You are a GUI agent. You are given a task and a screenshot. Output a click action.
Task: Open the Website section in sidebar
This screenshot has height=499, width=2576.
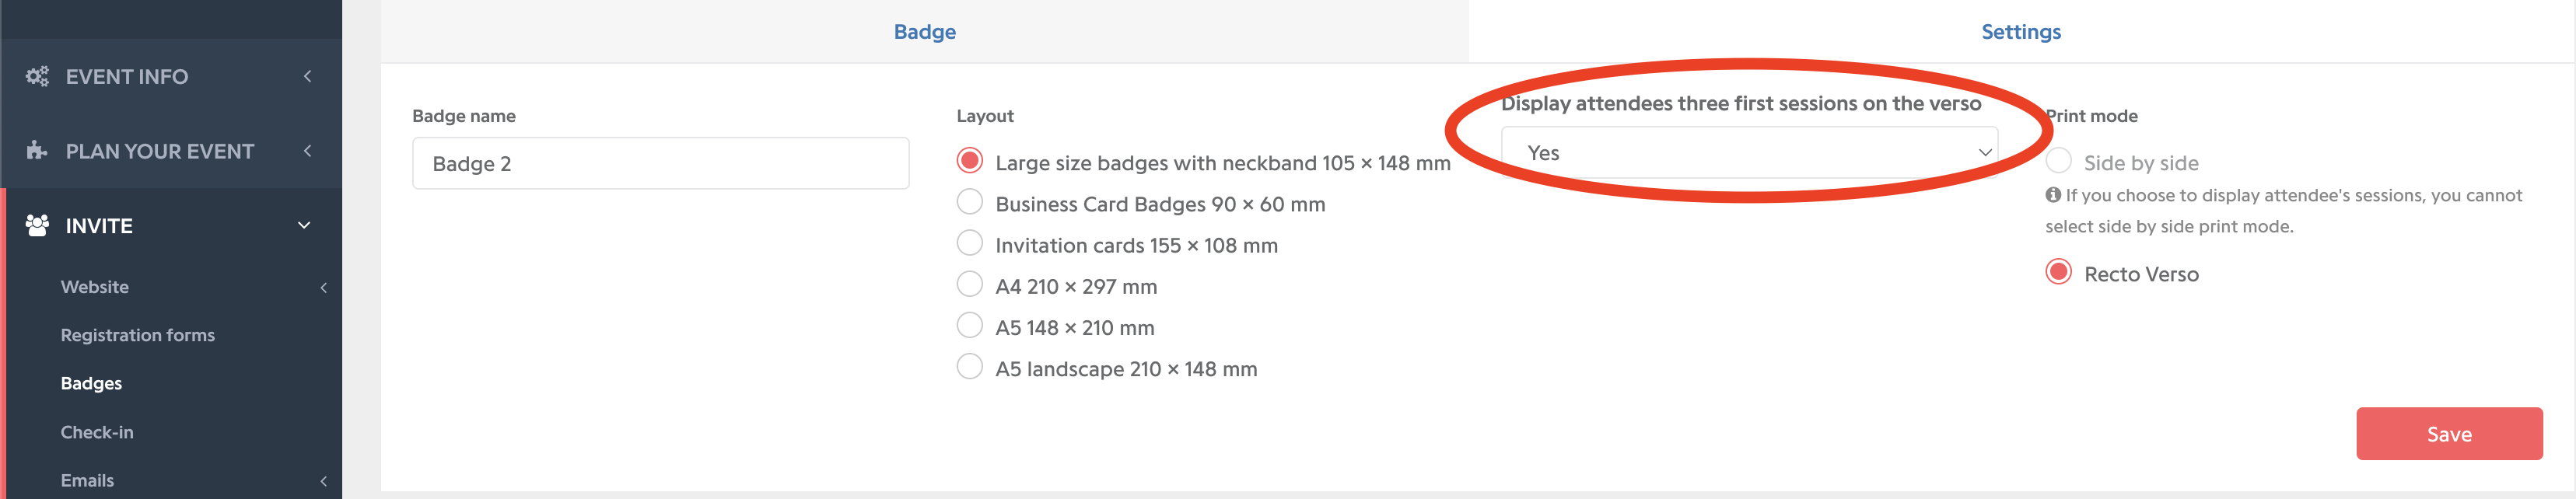point(94,286)
